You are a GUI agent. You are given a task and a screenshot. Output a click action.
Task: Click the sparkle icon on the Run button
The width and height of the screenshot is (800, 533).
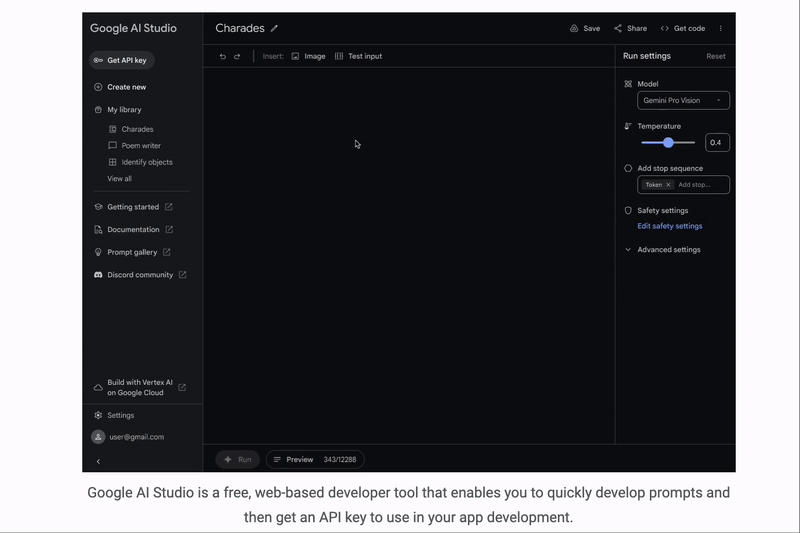[228, 460]
